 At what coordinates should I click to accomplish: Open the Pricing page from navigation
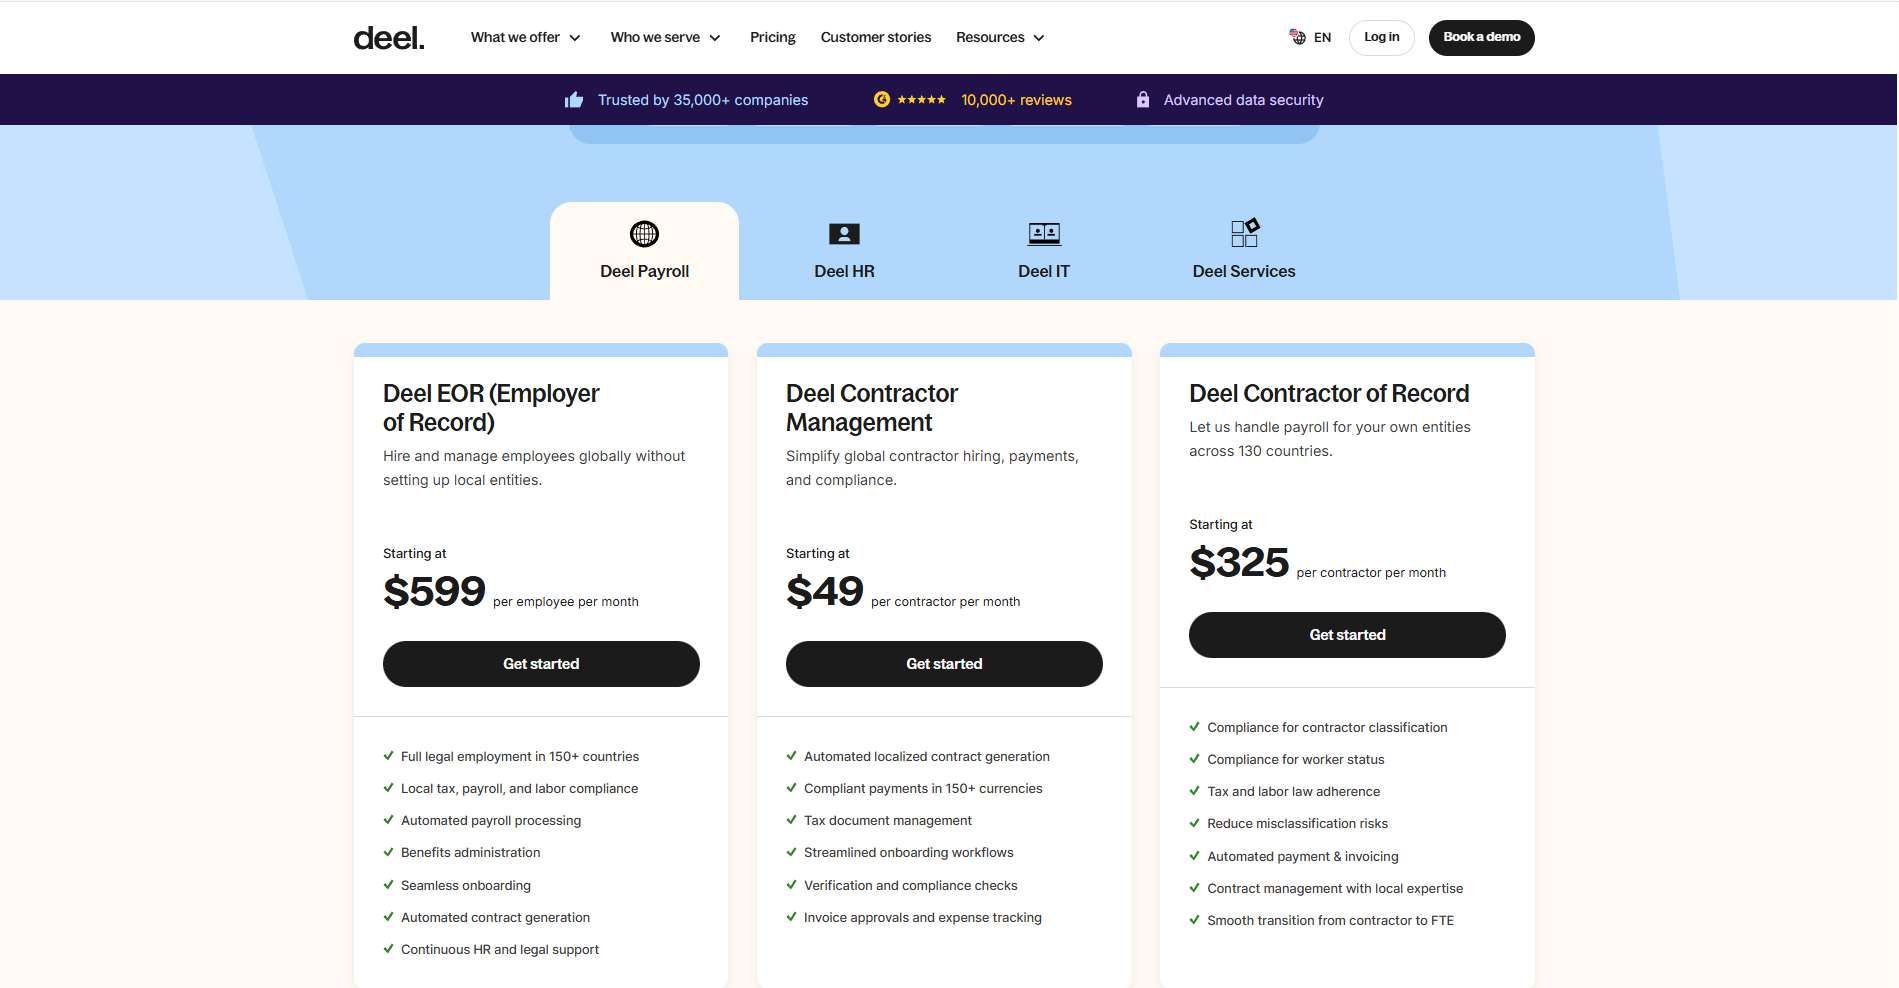[x=772, y=37]
